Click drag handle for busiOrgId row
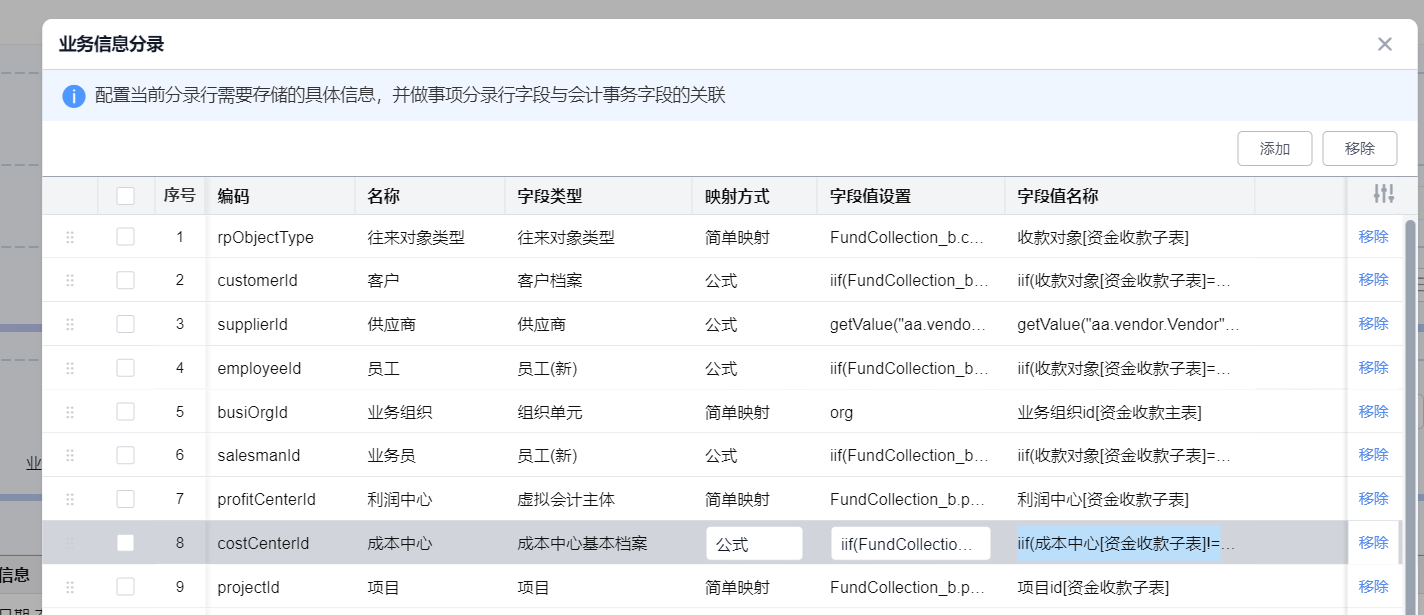The height and width of the screenshot is (615, 1424). click(x=70, y=412)
